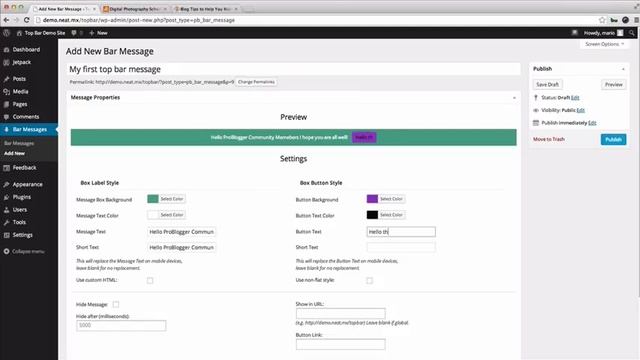Click Save Draft button
Screen dimensions: 640x360
(x=547, y=84)
